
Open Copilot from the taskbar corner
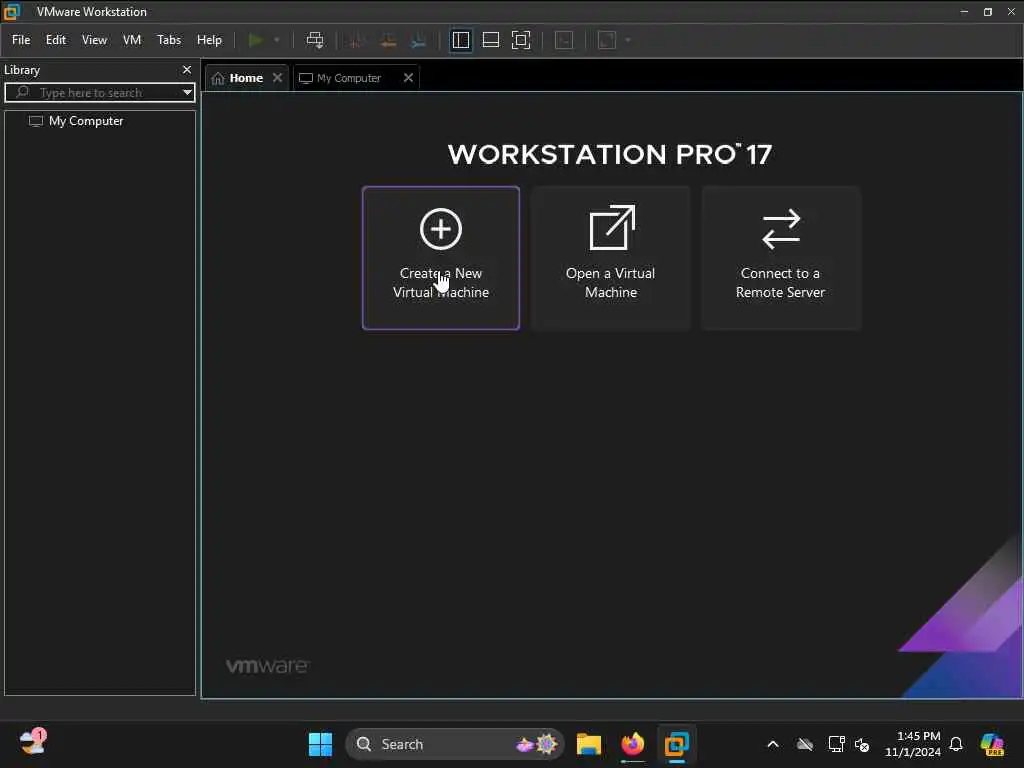point(992,744)
